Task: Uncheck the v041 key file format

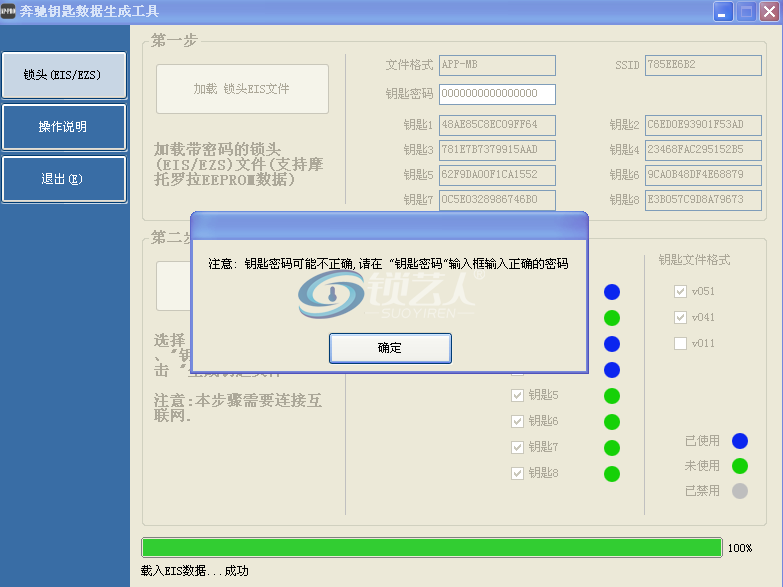Action: pos(680,317)
